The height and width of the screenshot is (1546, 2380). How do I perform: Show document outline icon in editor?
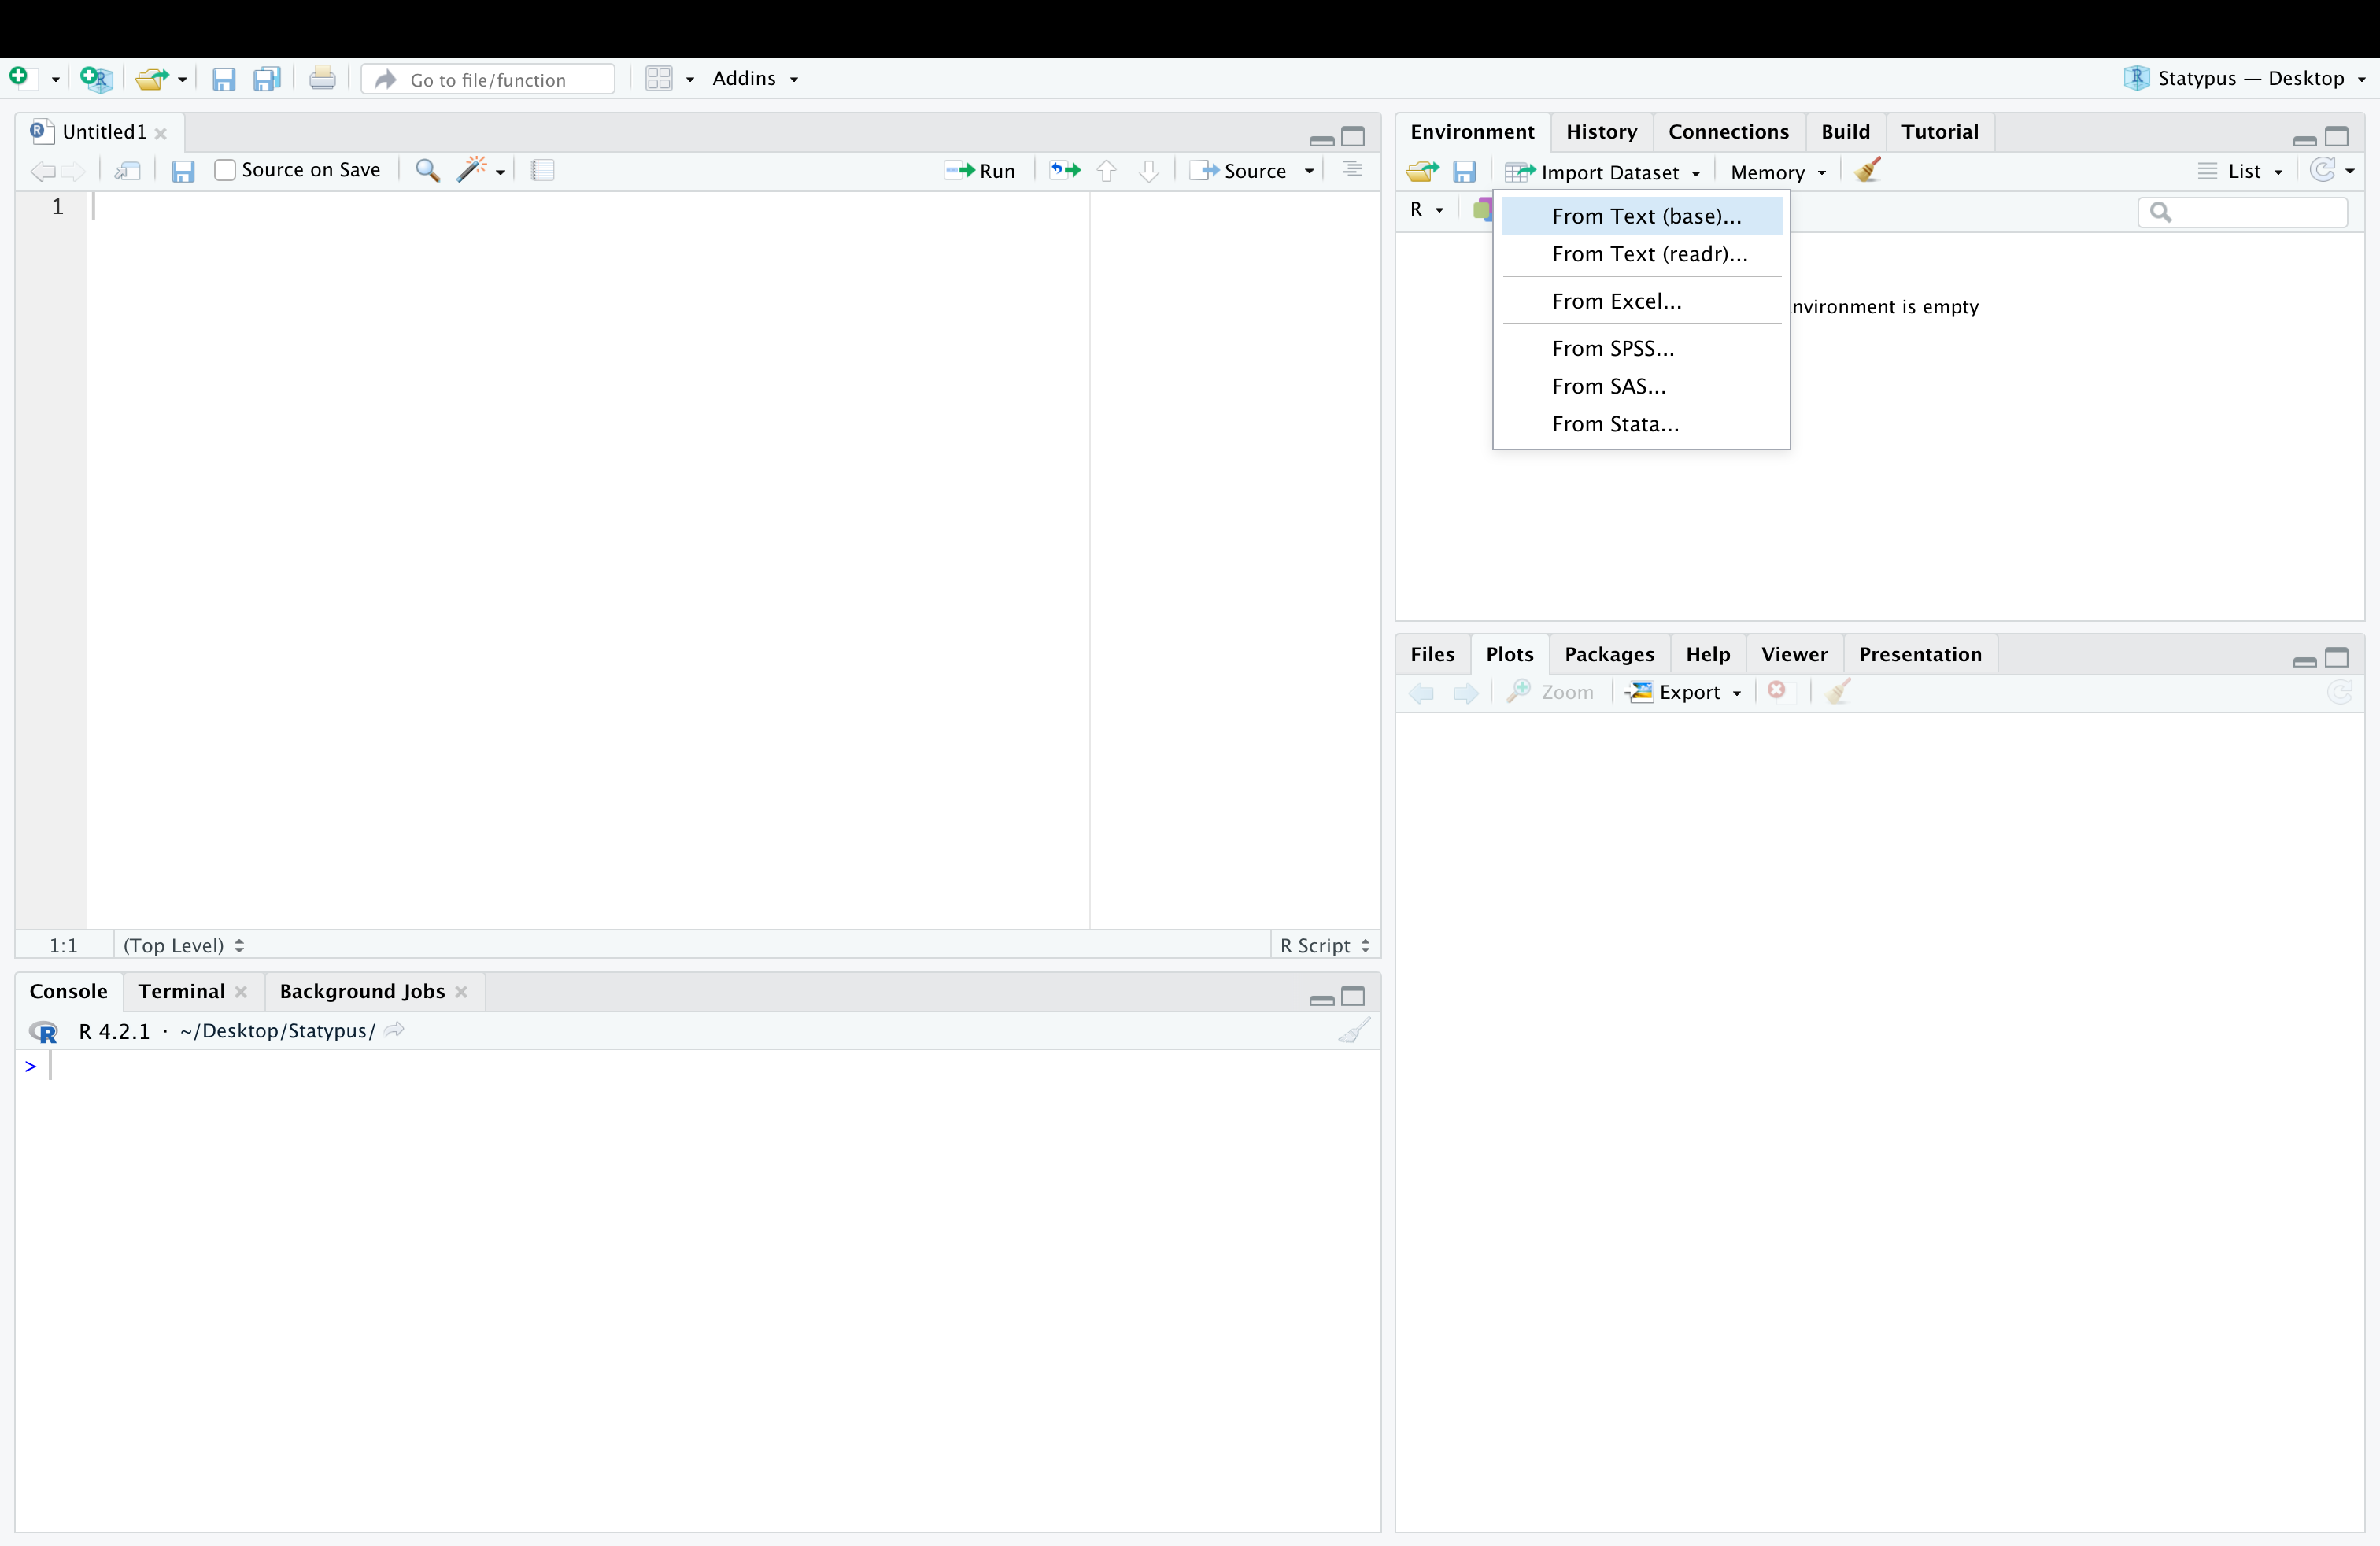pos(1352,170)
